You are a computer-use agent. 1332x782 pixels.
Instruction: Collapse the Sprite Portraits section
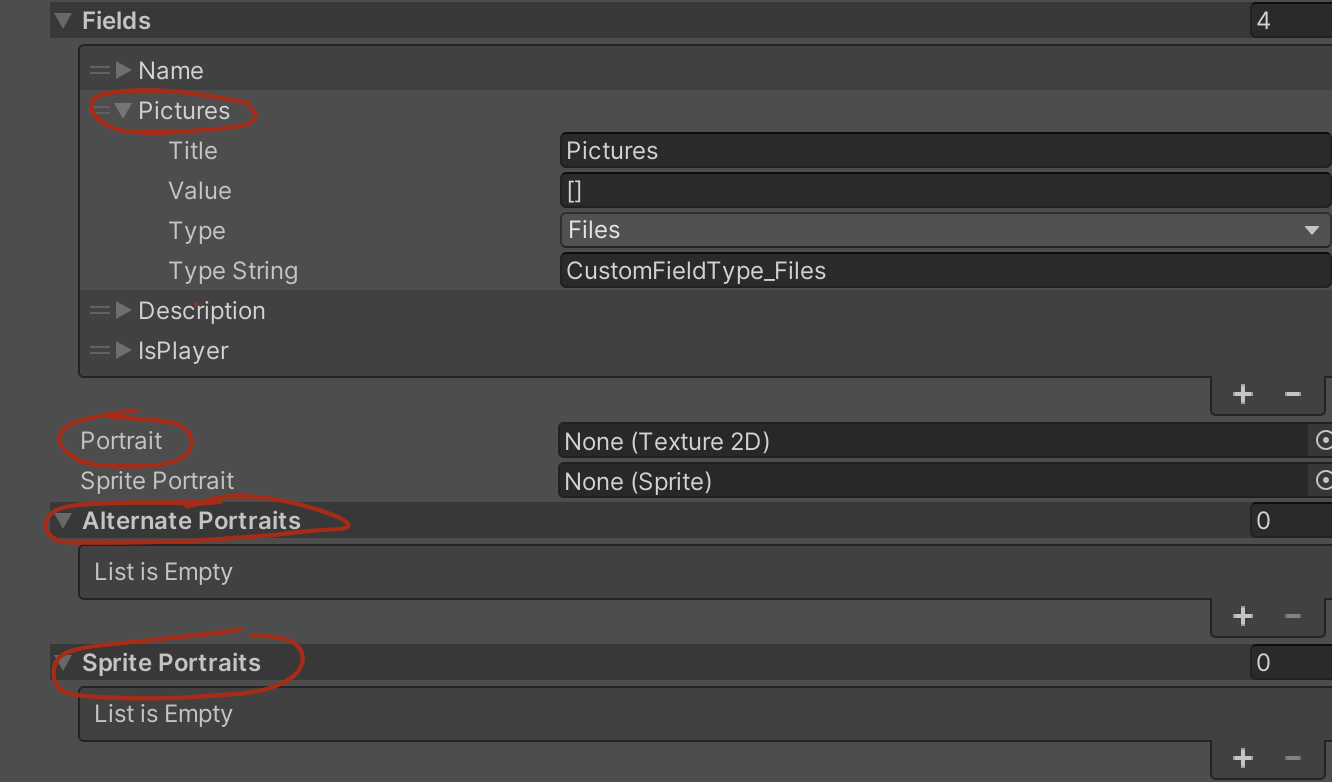[x=63, y=663]
